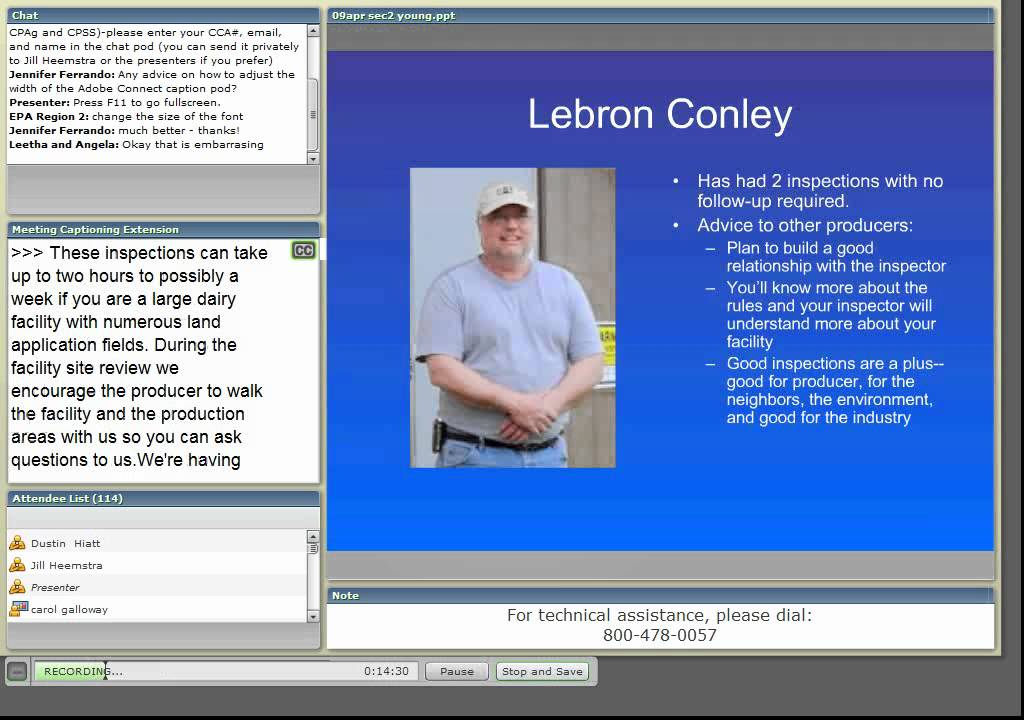Click the 'Has had 2 inspections' bullet
1024x720 pixels.
point(820,191)
